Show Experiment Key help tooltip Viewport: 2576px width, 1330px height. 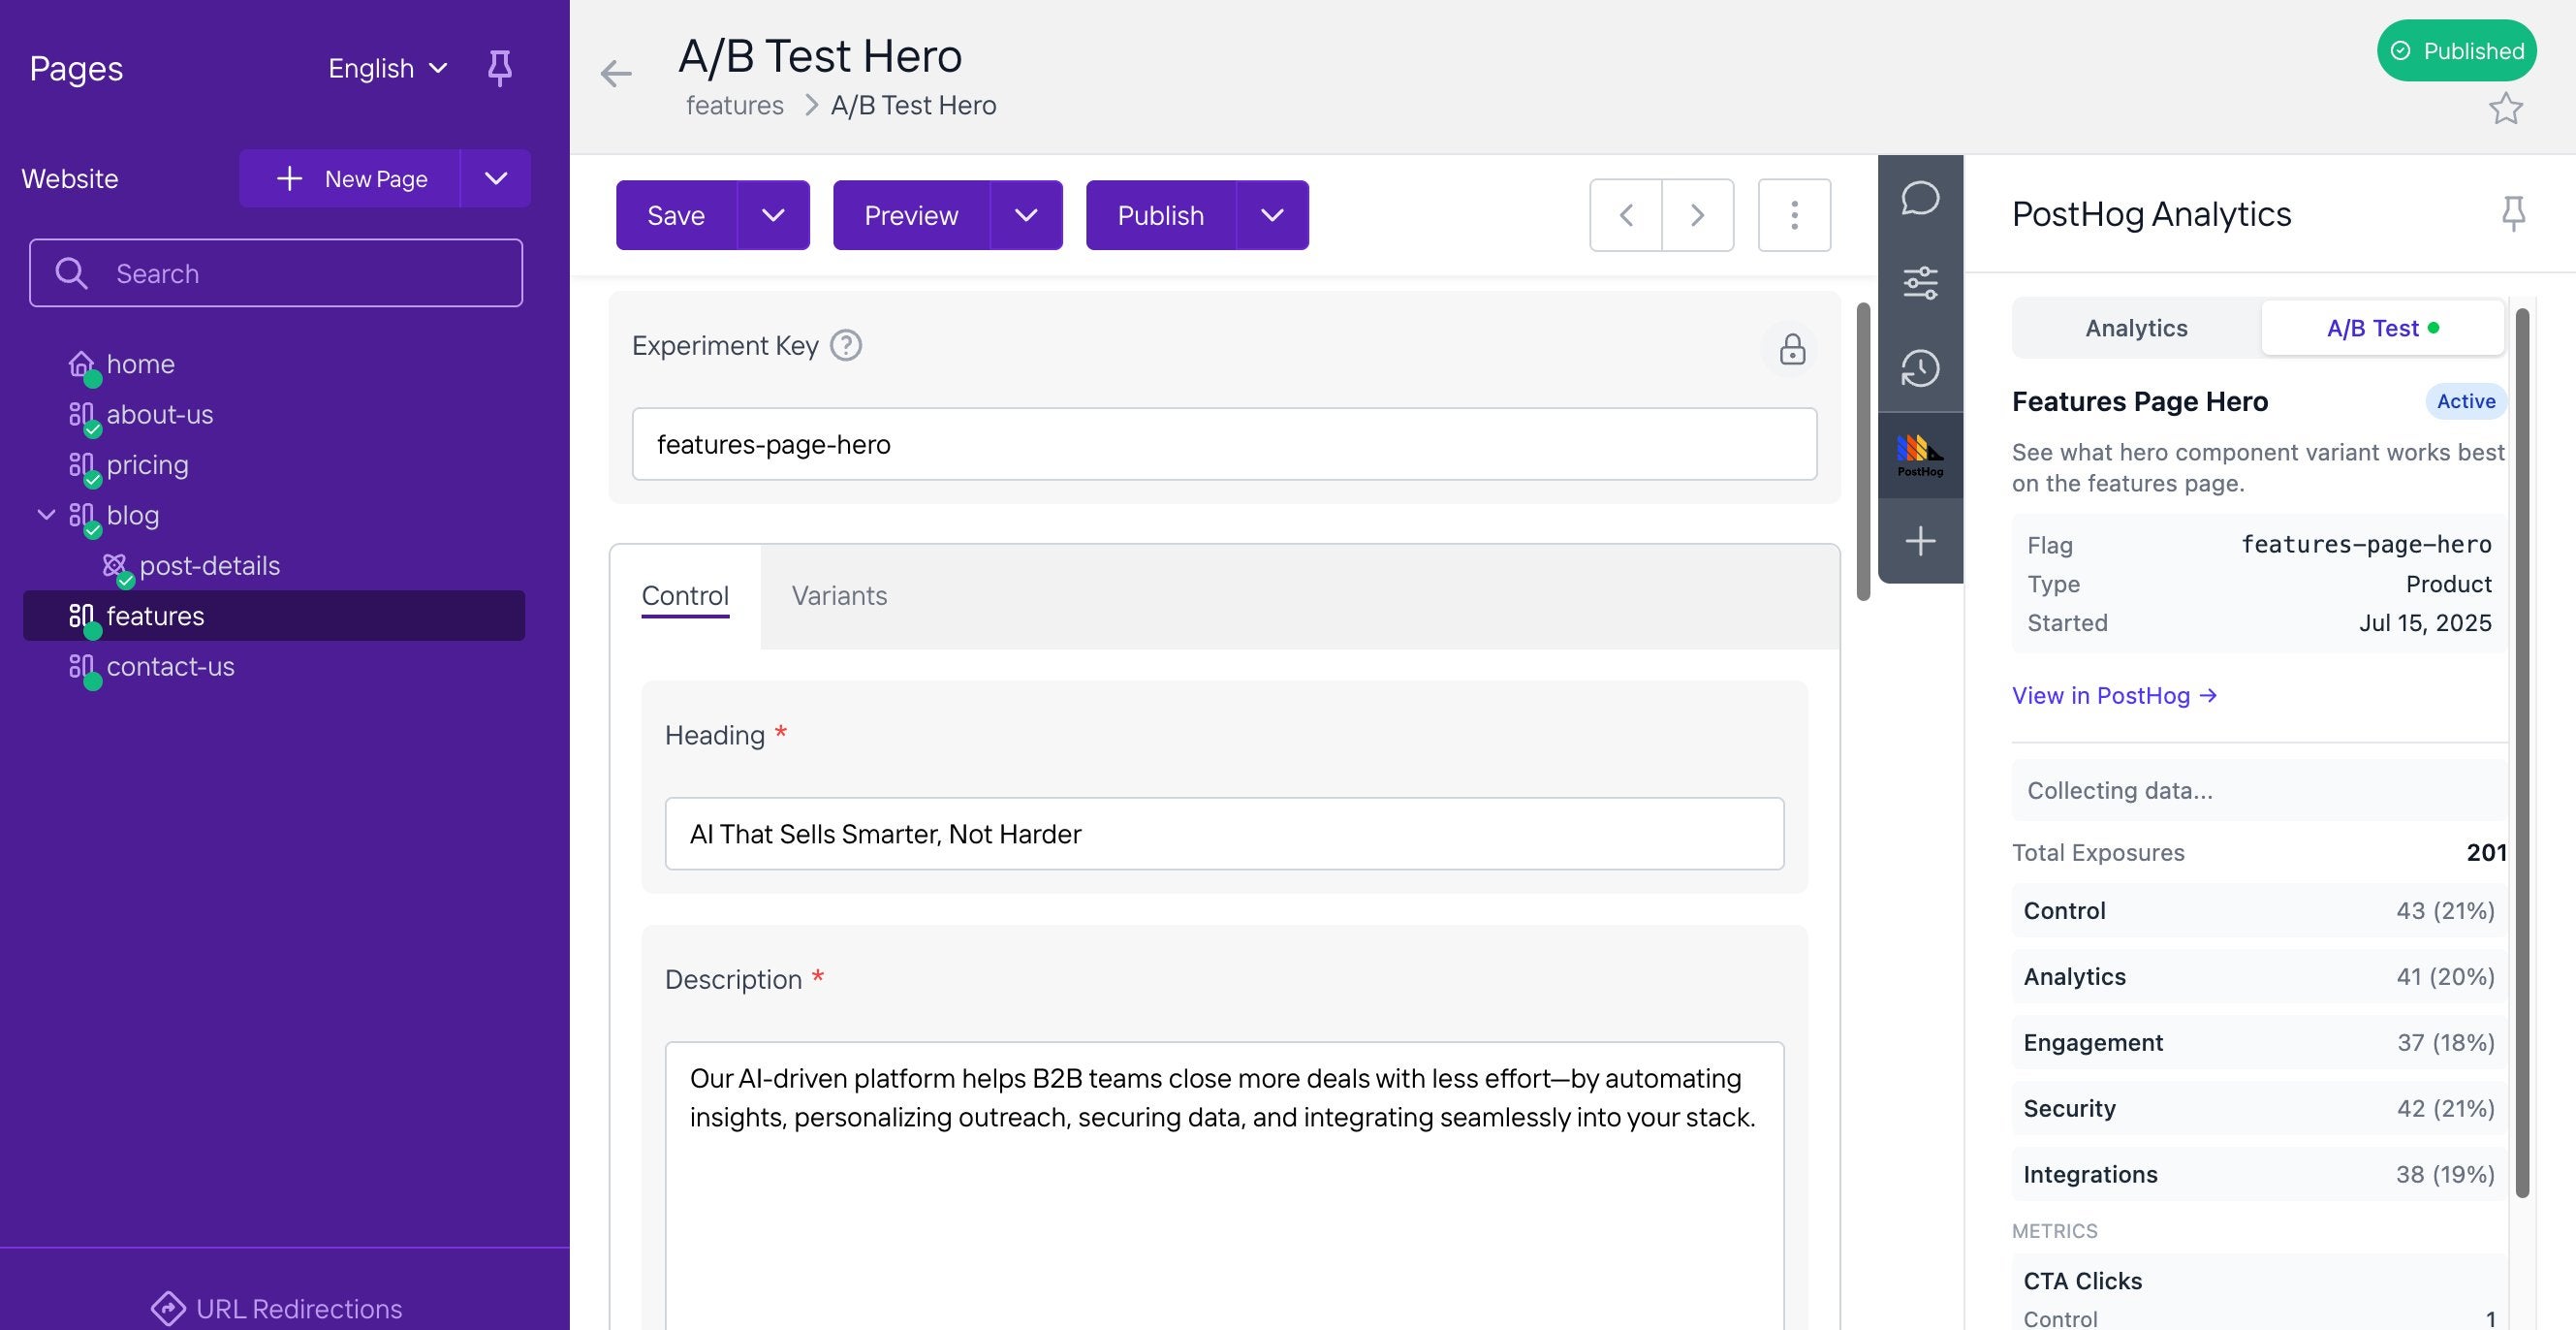(x=846, y=345)
